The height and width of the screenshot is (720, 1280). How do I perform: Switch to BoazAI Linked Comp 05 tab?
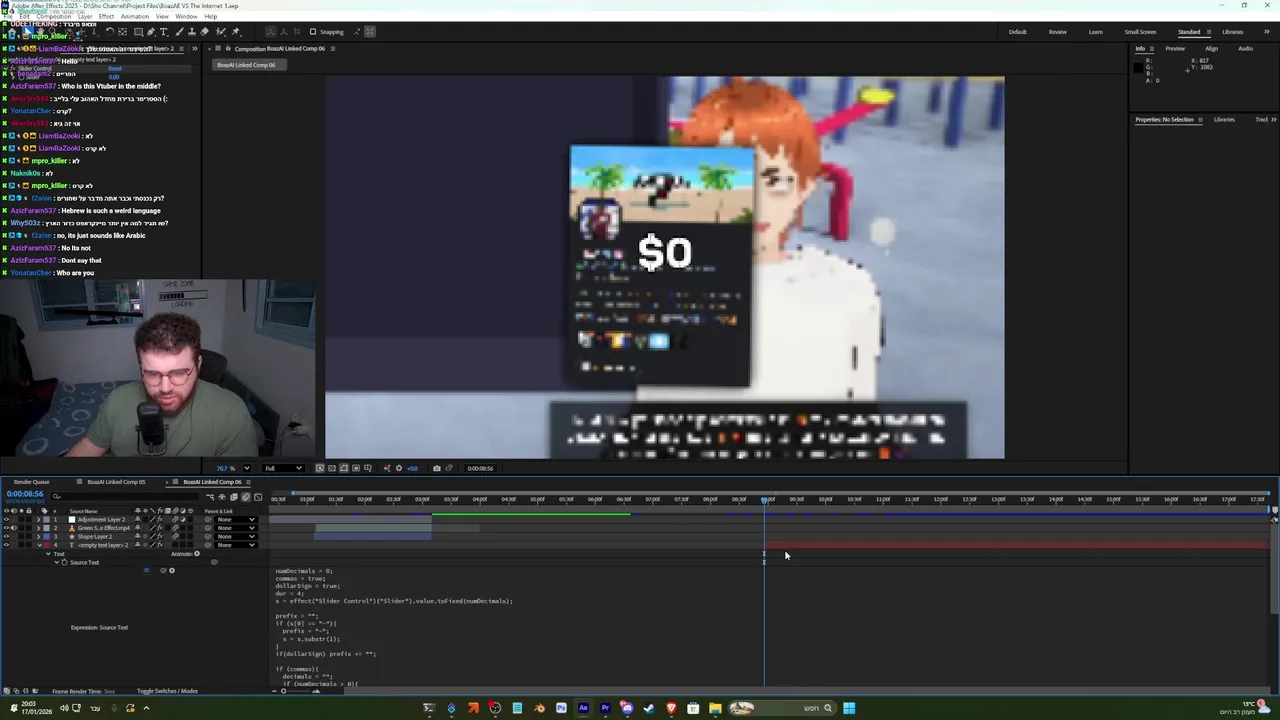pyautogui.click(x=116, y=482)
